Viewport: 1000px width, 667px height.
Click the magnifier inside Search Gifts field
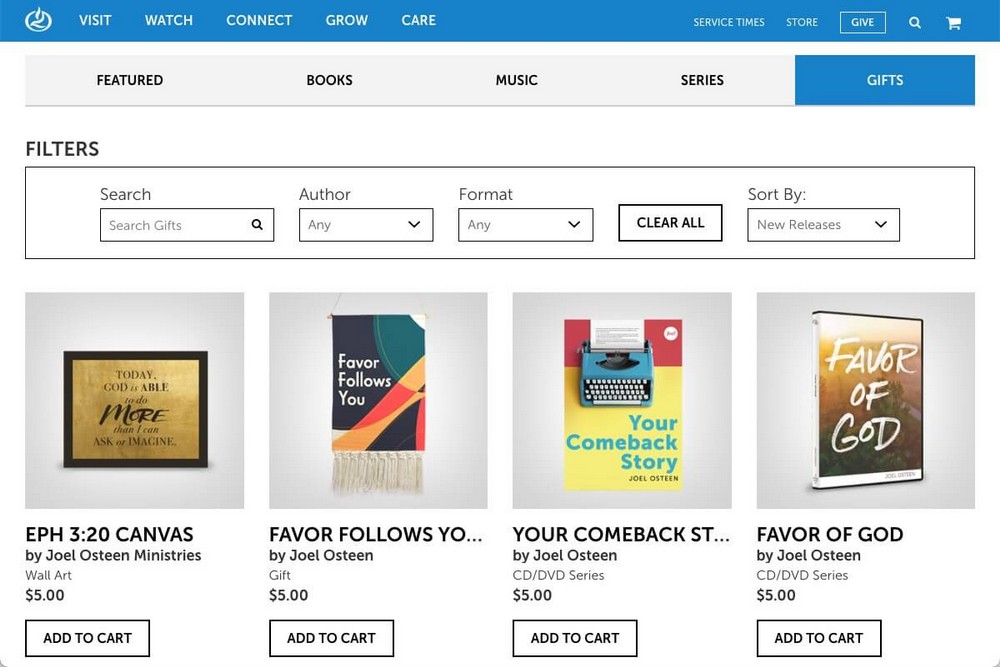click(x=257, y=225)
